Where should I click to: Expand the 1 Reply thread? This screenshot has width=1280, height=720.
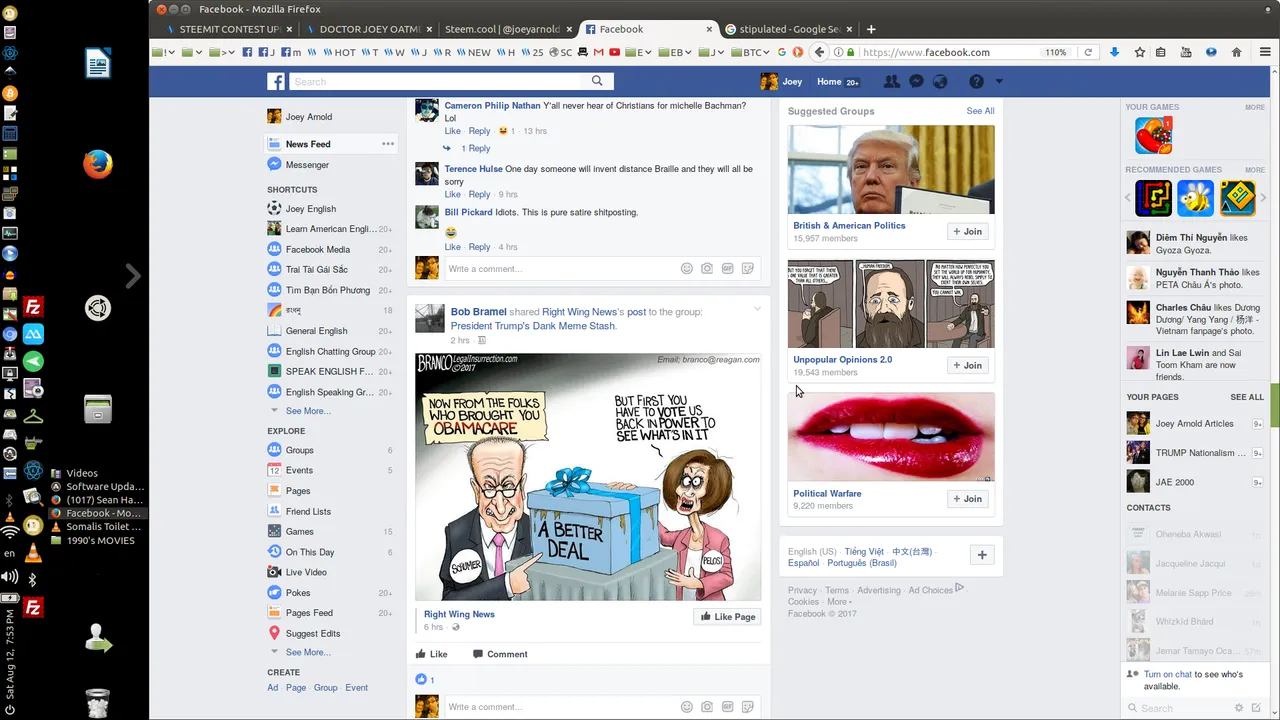pos(475,148)
